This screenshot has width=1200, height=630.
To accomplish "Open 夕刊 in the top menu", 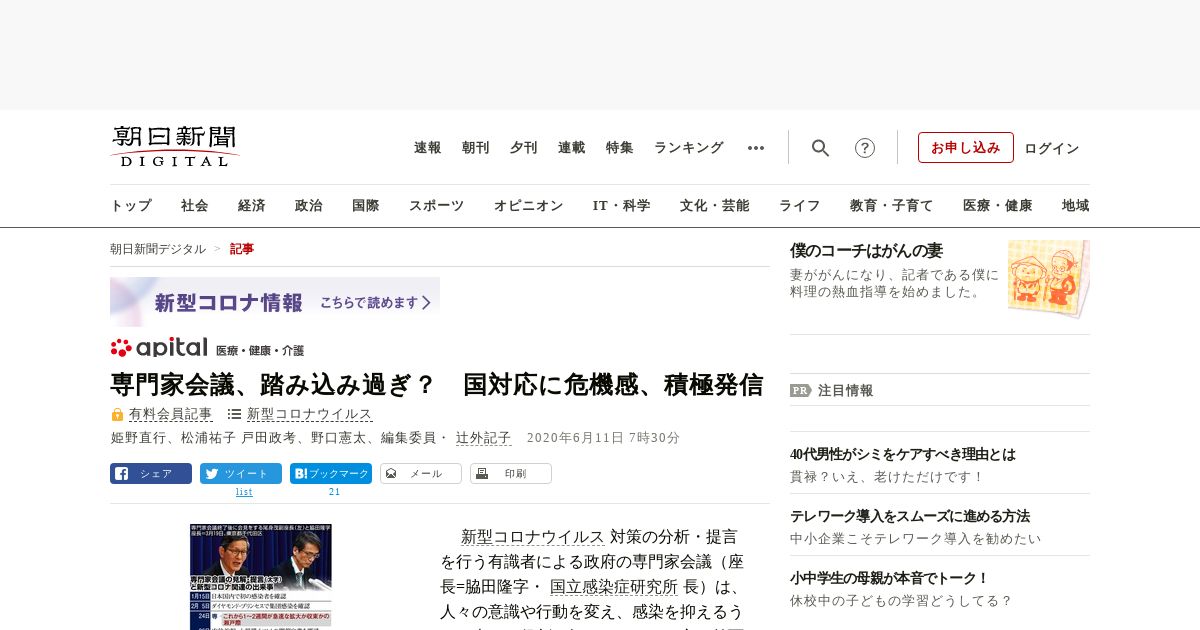I will click(524, 147).
